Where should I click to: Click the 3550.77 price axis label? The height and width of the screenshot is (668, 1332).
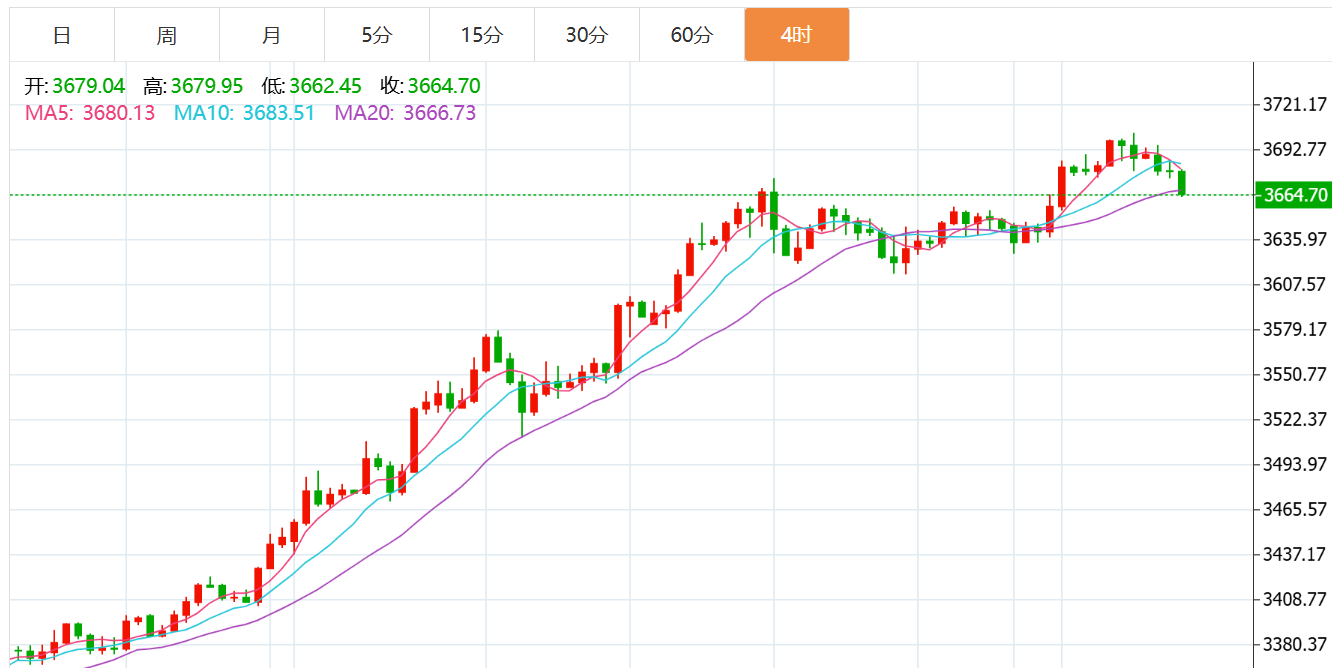(x=1295, y=374)
